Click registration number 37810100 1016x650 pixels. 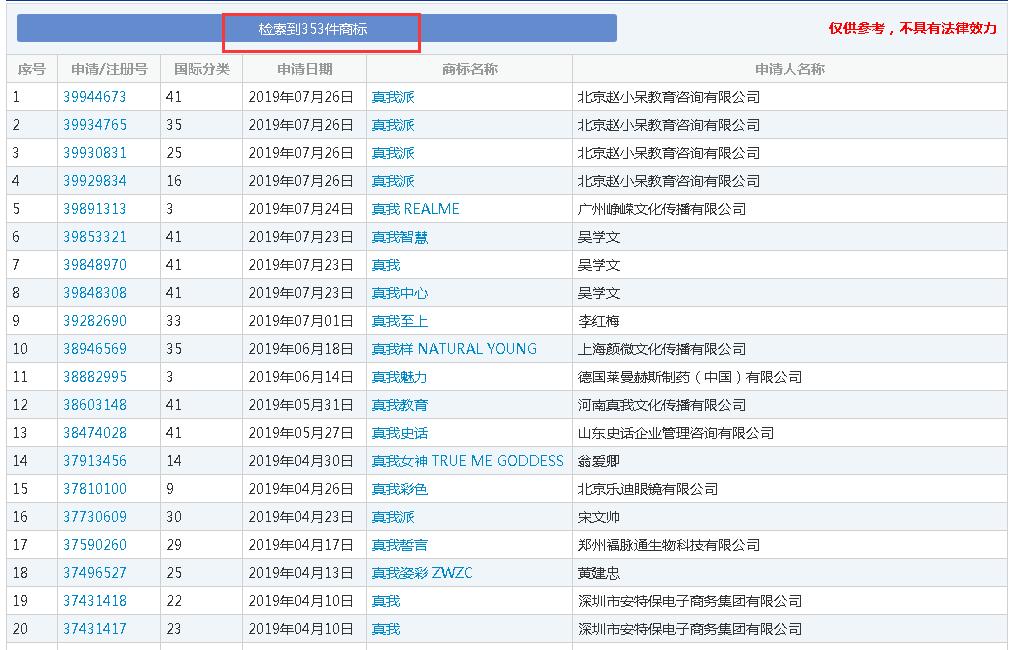tap(95, 489)
